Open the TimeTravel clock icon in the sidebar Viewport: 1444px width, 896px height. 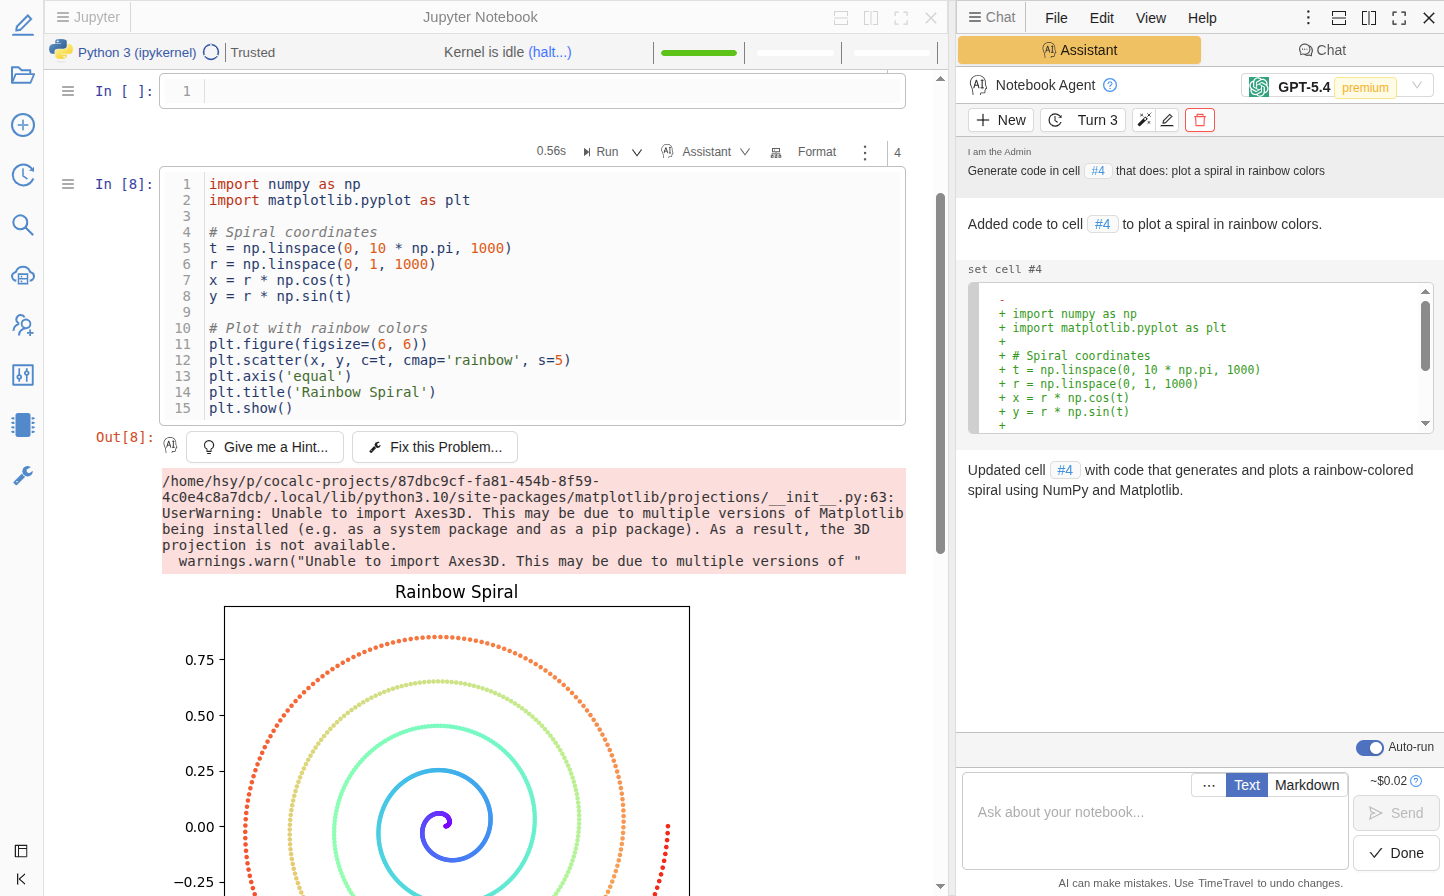coord(22,175)
